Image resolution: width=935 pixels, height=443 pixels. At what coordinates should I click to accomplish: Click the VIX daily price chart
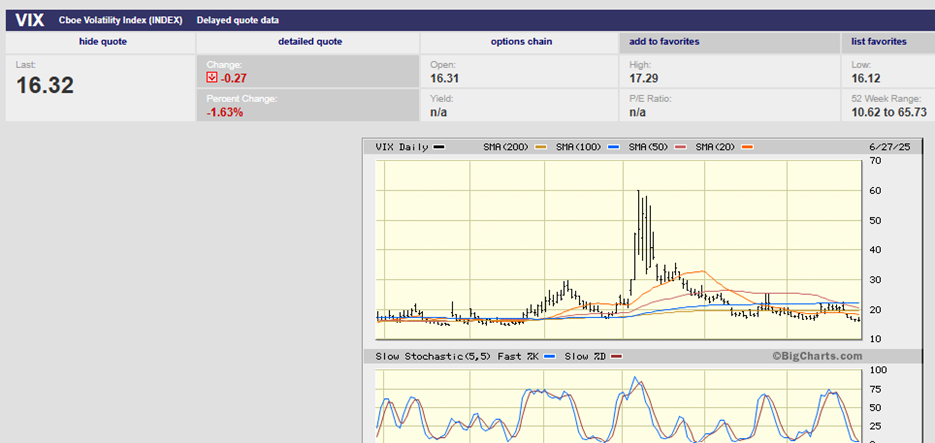[618, 250]
